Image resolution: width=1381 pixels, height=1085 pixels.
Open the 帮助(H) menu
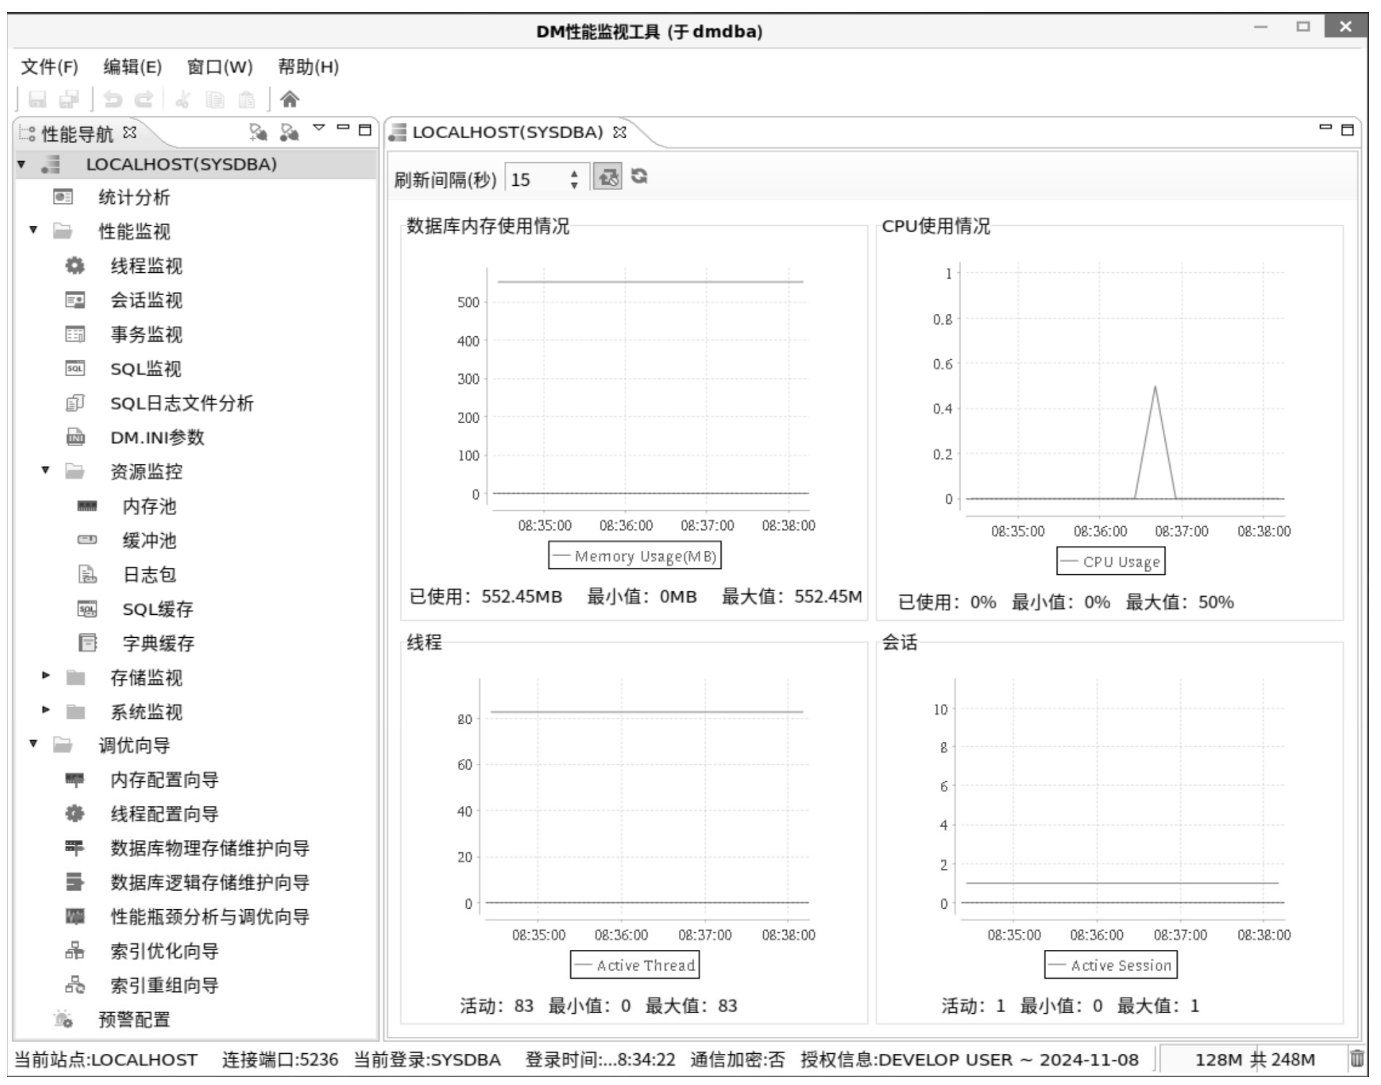308,67
